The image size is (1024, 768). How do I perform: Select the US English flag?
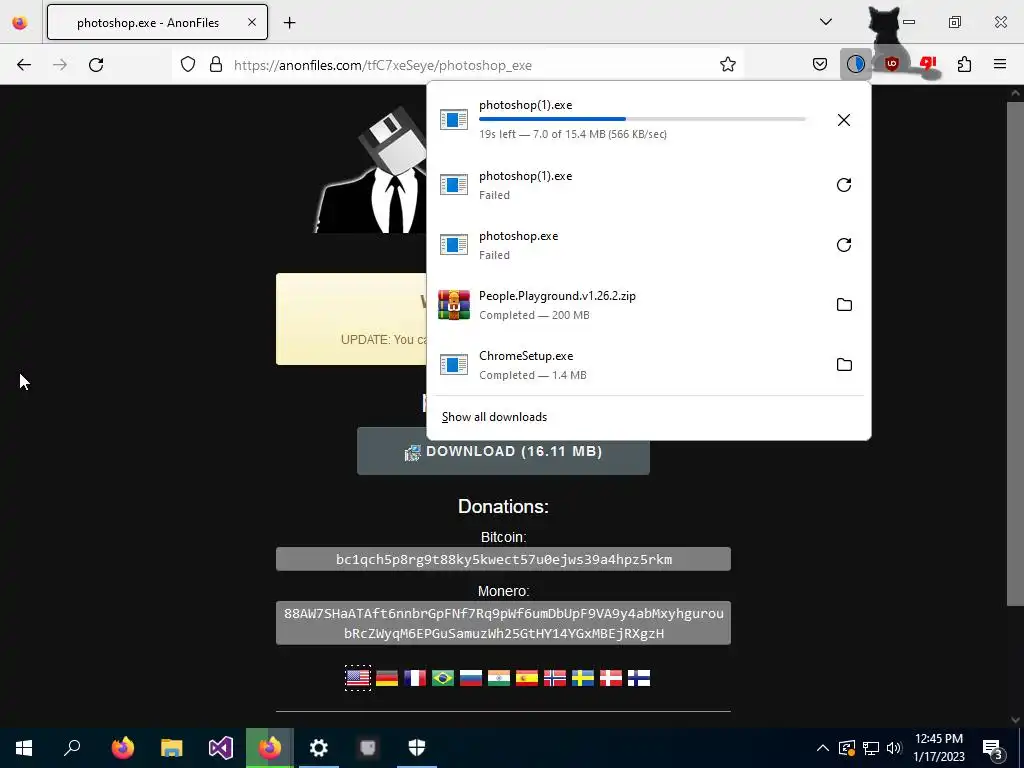coord(358,679)
